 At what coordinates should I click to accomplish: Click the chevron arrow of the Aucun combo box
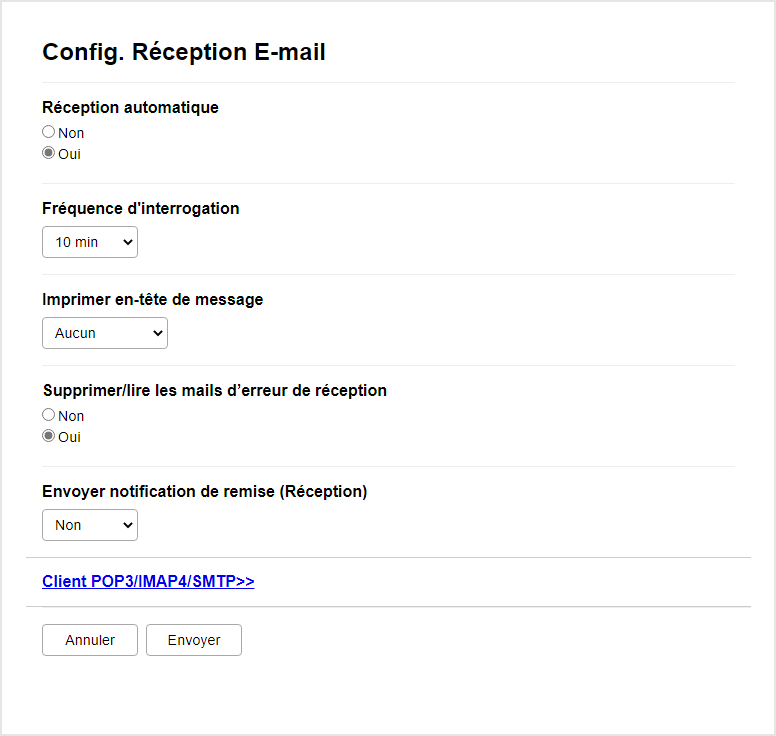(x=157, y=333)
